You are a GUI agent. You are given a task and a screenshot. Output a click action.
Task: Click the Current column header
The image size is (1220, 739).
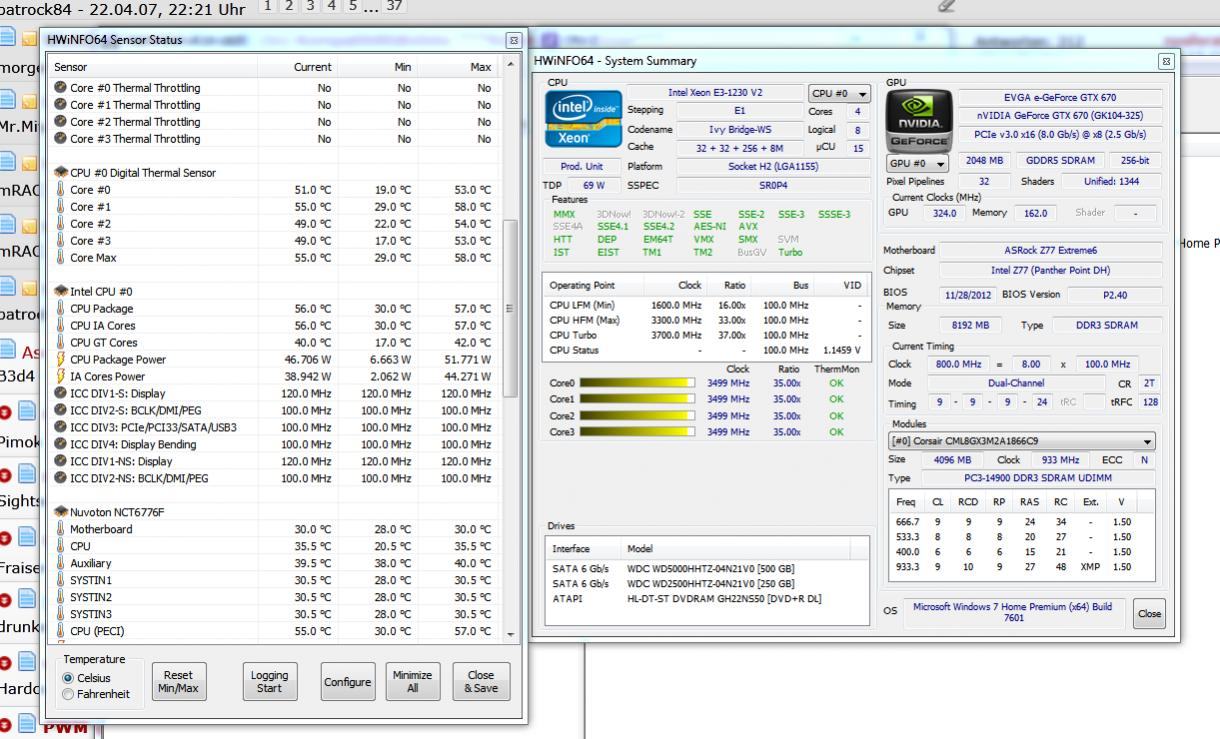(x=298, y=66)
